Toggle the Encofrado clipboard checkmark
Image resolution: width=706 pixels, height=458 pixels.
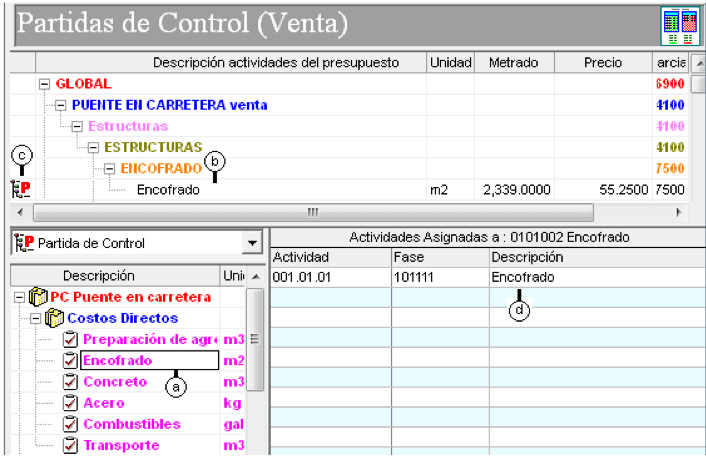coord(70,360)
